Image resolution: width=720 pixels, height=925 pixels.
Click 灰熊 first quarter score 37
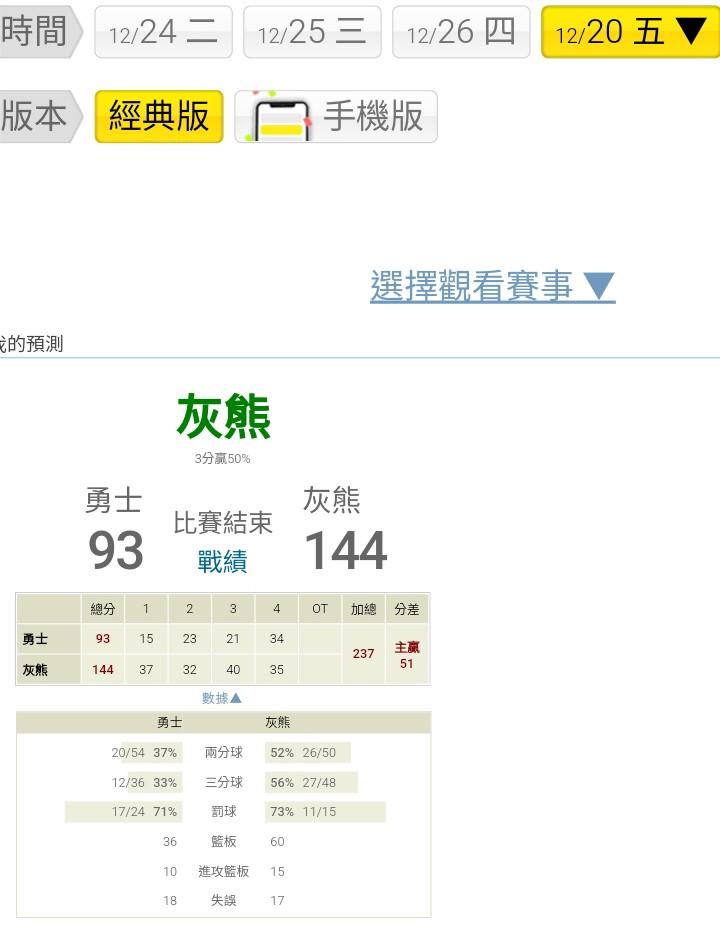coord(146,670)
